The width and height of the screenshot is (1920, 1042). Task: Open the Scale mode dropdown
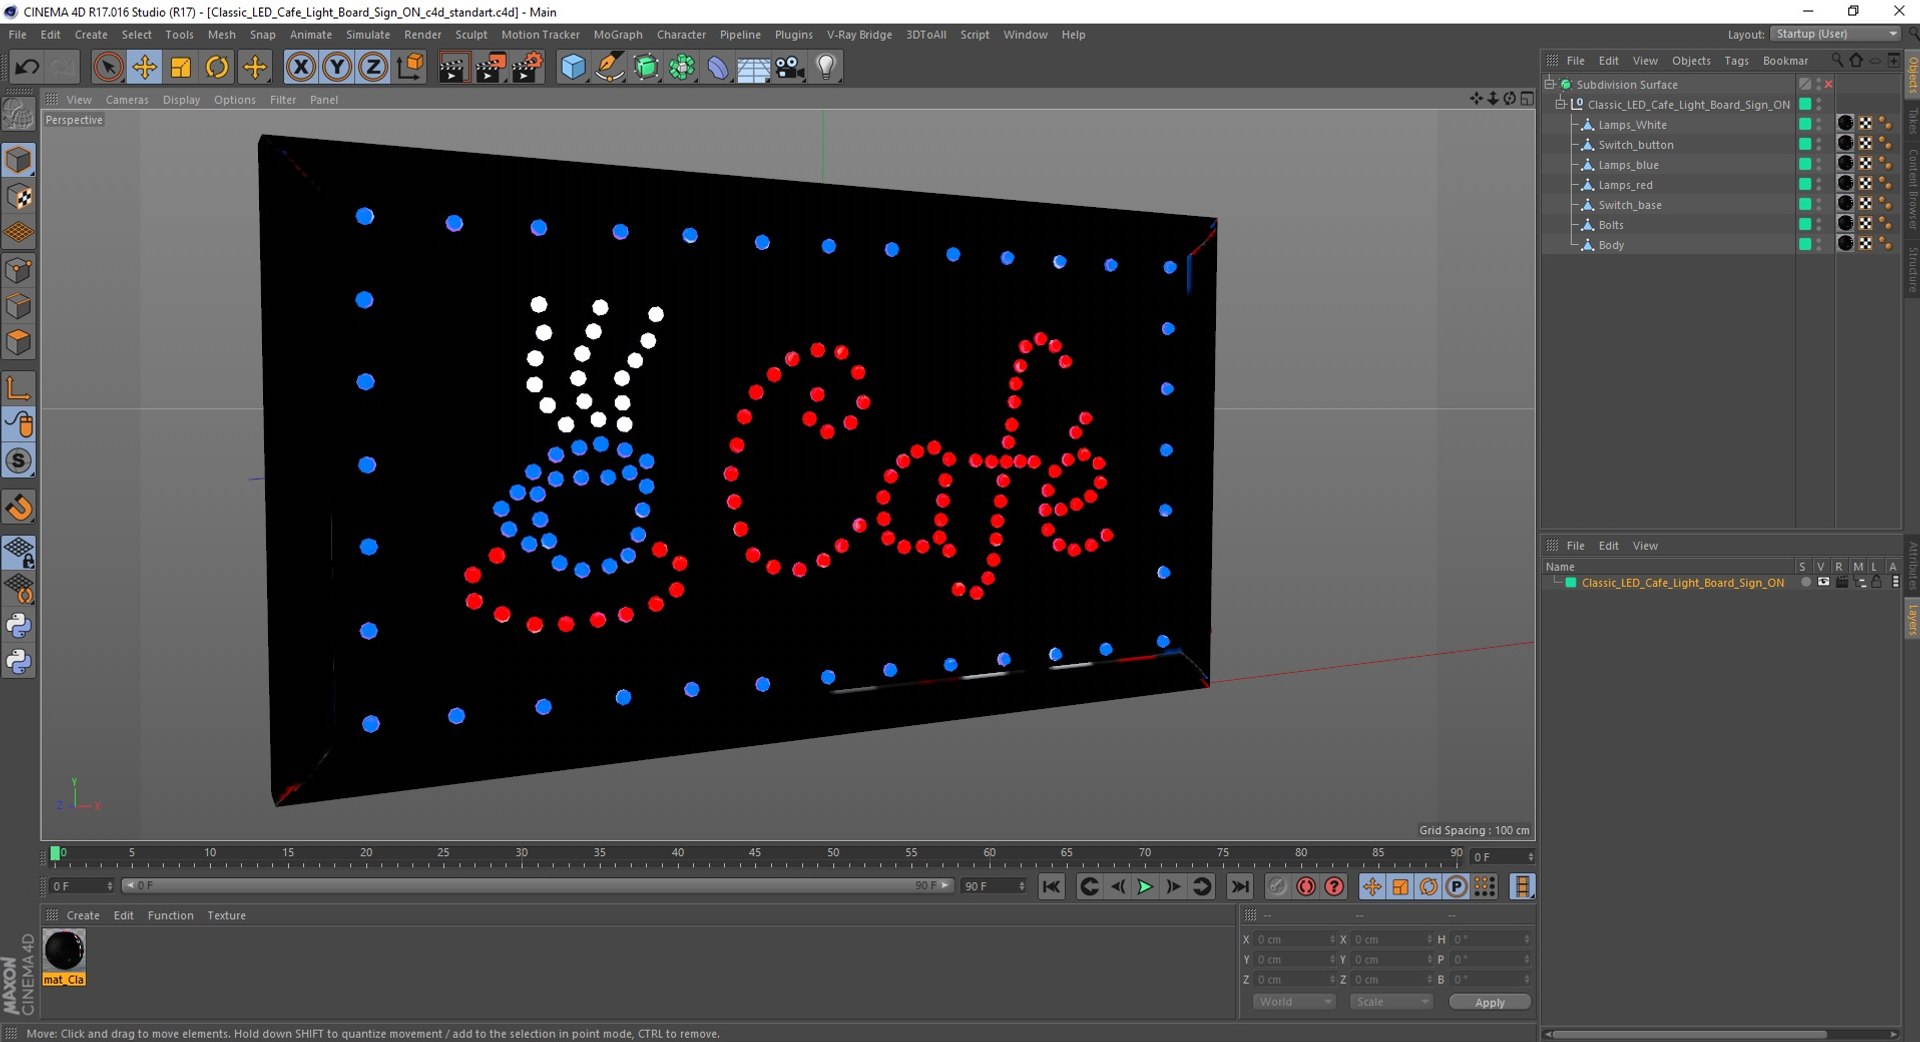[1391, 1002]
